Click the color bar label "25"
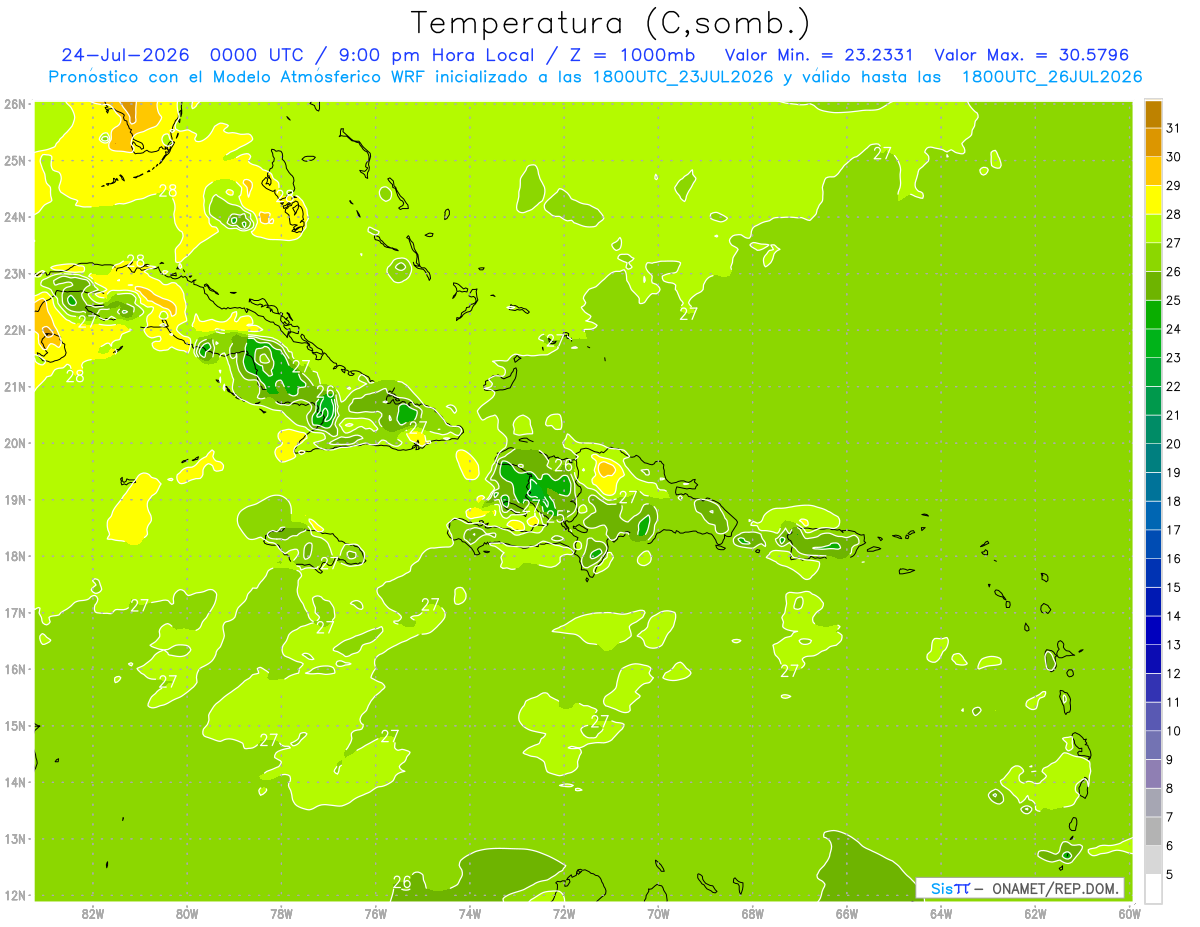 click(x=1173, y=300)
